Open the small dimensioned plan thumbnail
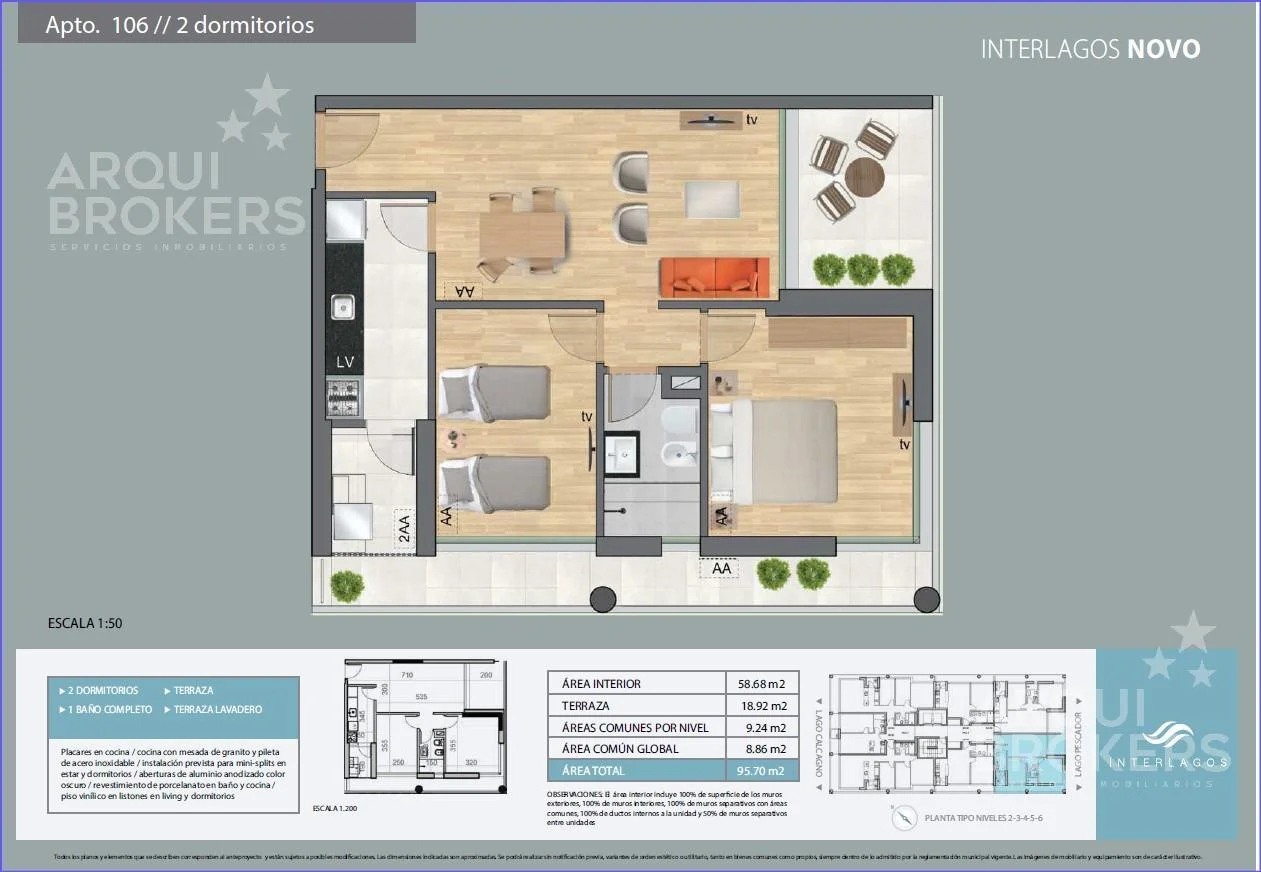1261x872 pixels. tap(423, 726)
